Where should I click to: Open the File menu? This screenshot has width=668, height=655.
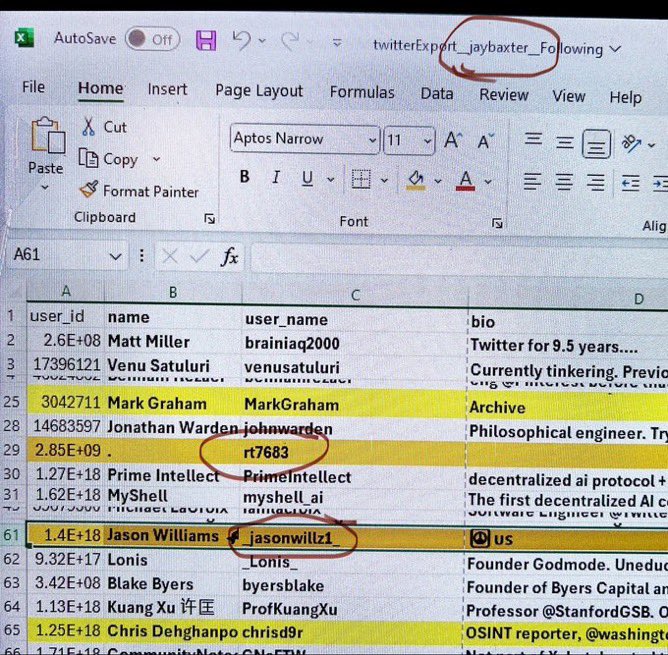click(x=33, y=87)
